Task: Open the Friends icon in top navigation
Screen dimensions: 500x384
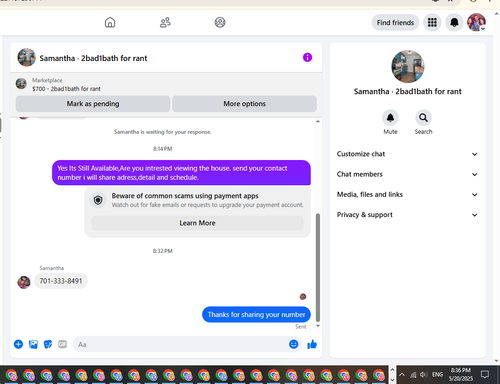Action: click(165, 22)
